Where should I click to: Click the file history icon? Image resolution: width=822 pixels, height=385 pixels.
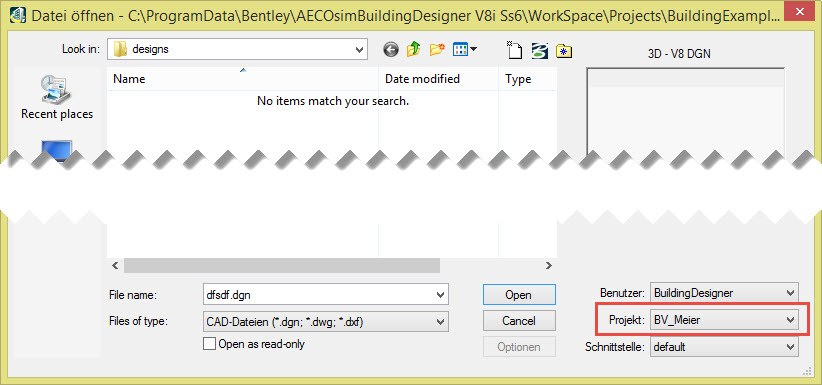[539, 50]
